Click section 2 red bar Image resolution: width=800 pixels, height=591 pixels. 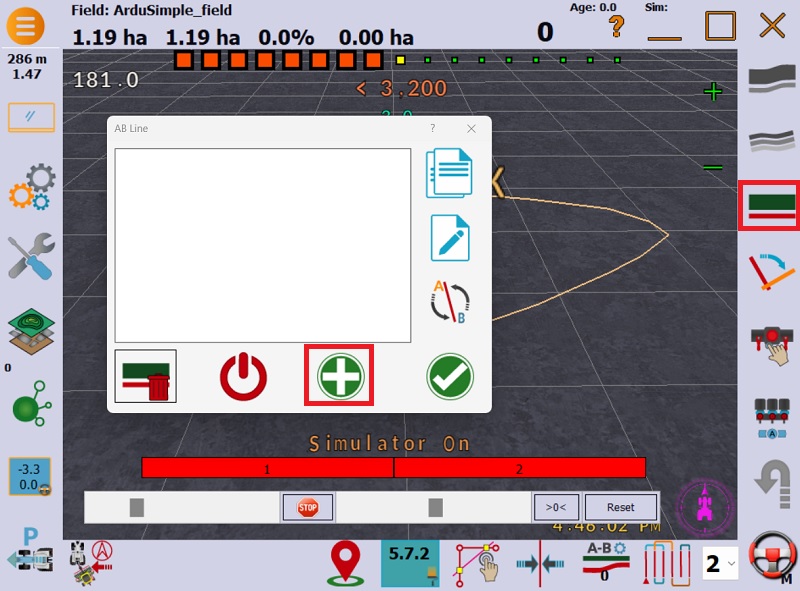click(519, 468)
